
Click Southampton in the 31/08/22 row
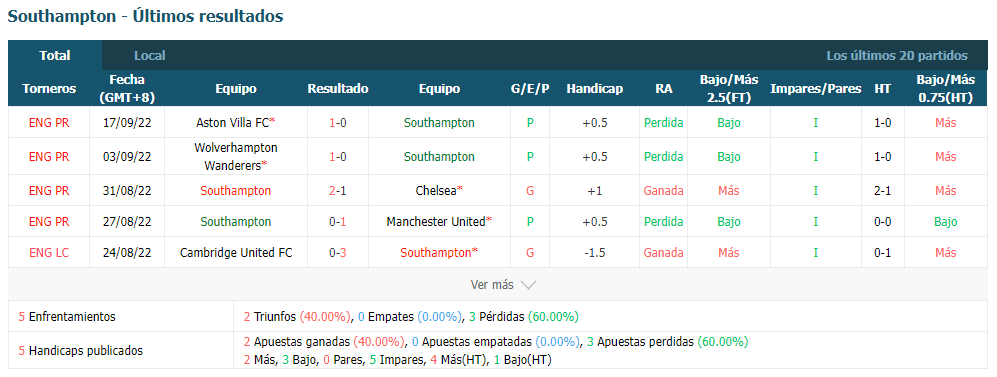coord(236,191)
